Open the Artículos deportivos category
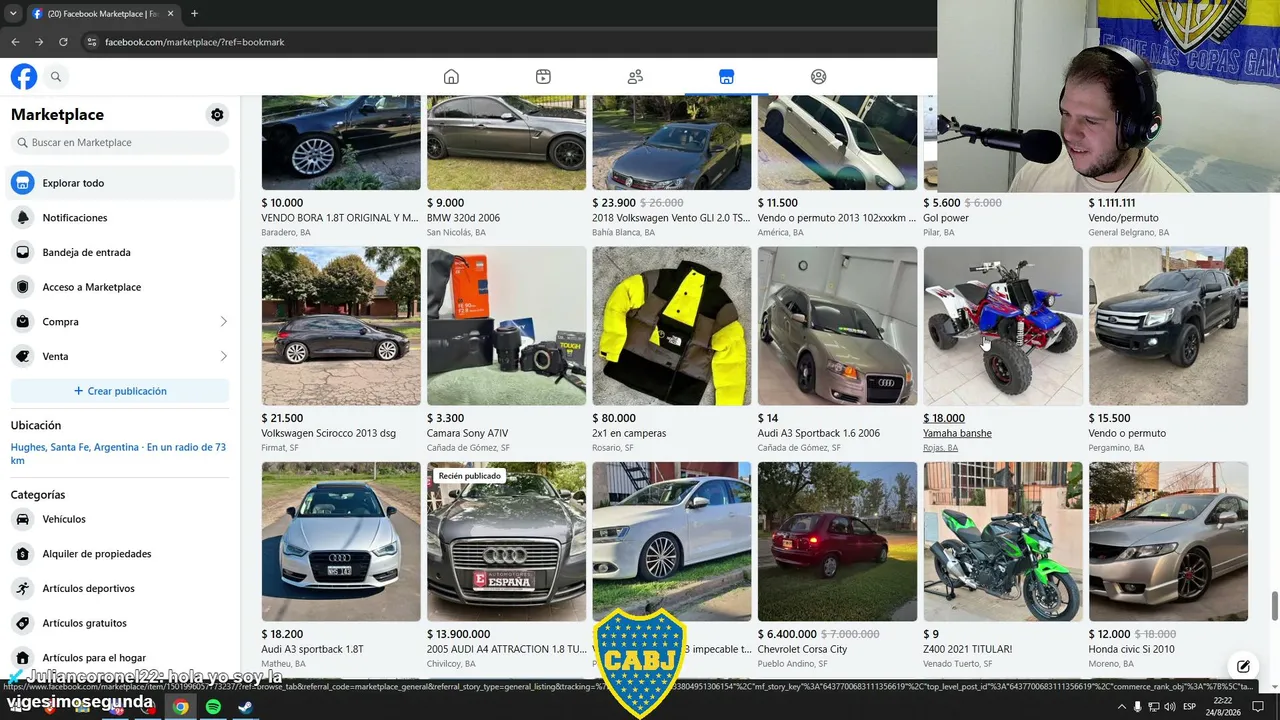This screenshot has width=1280, height=720. click(122, 589)
